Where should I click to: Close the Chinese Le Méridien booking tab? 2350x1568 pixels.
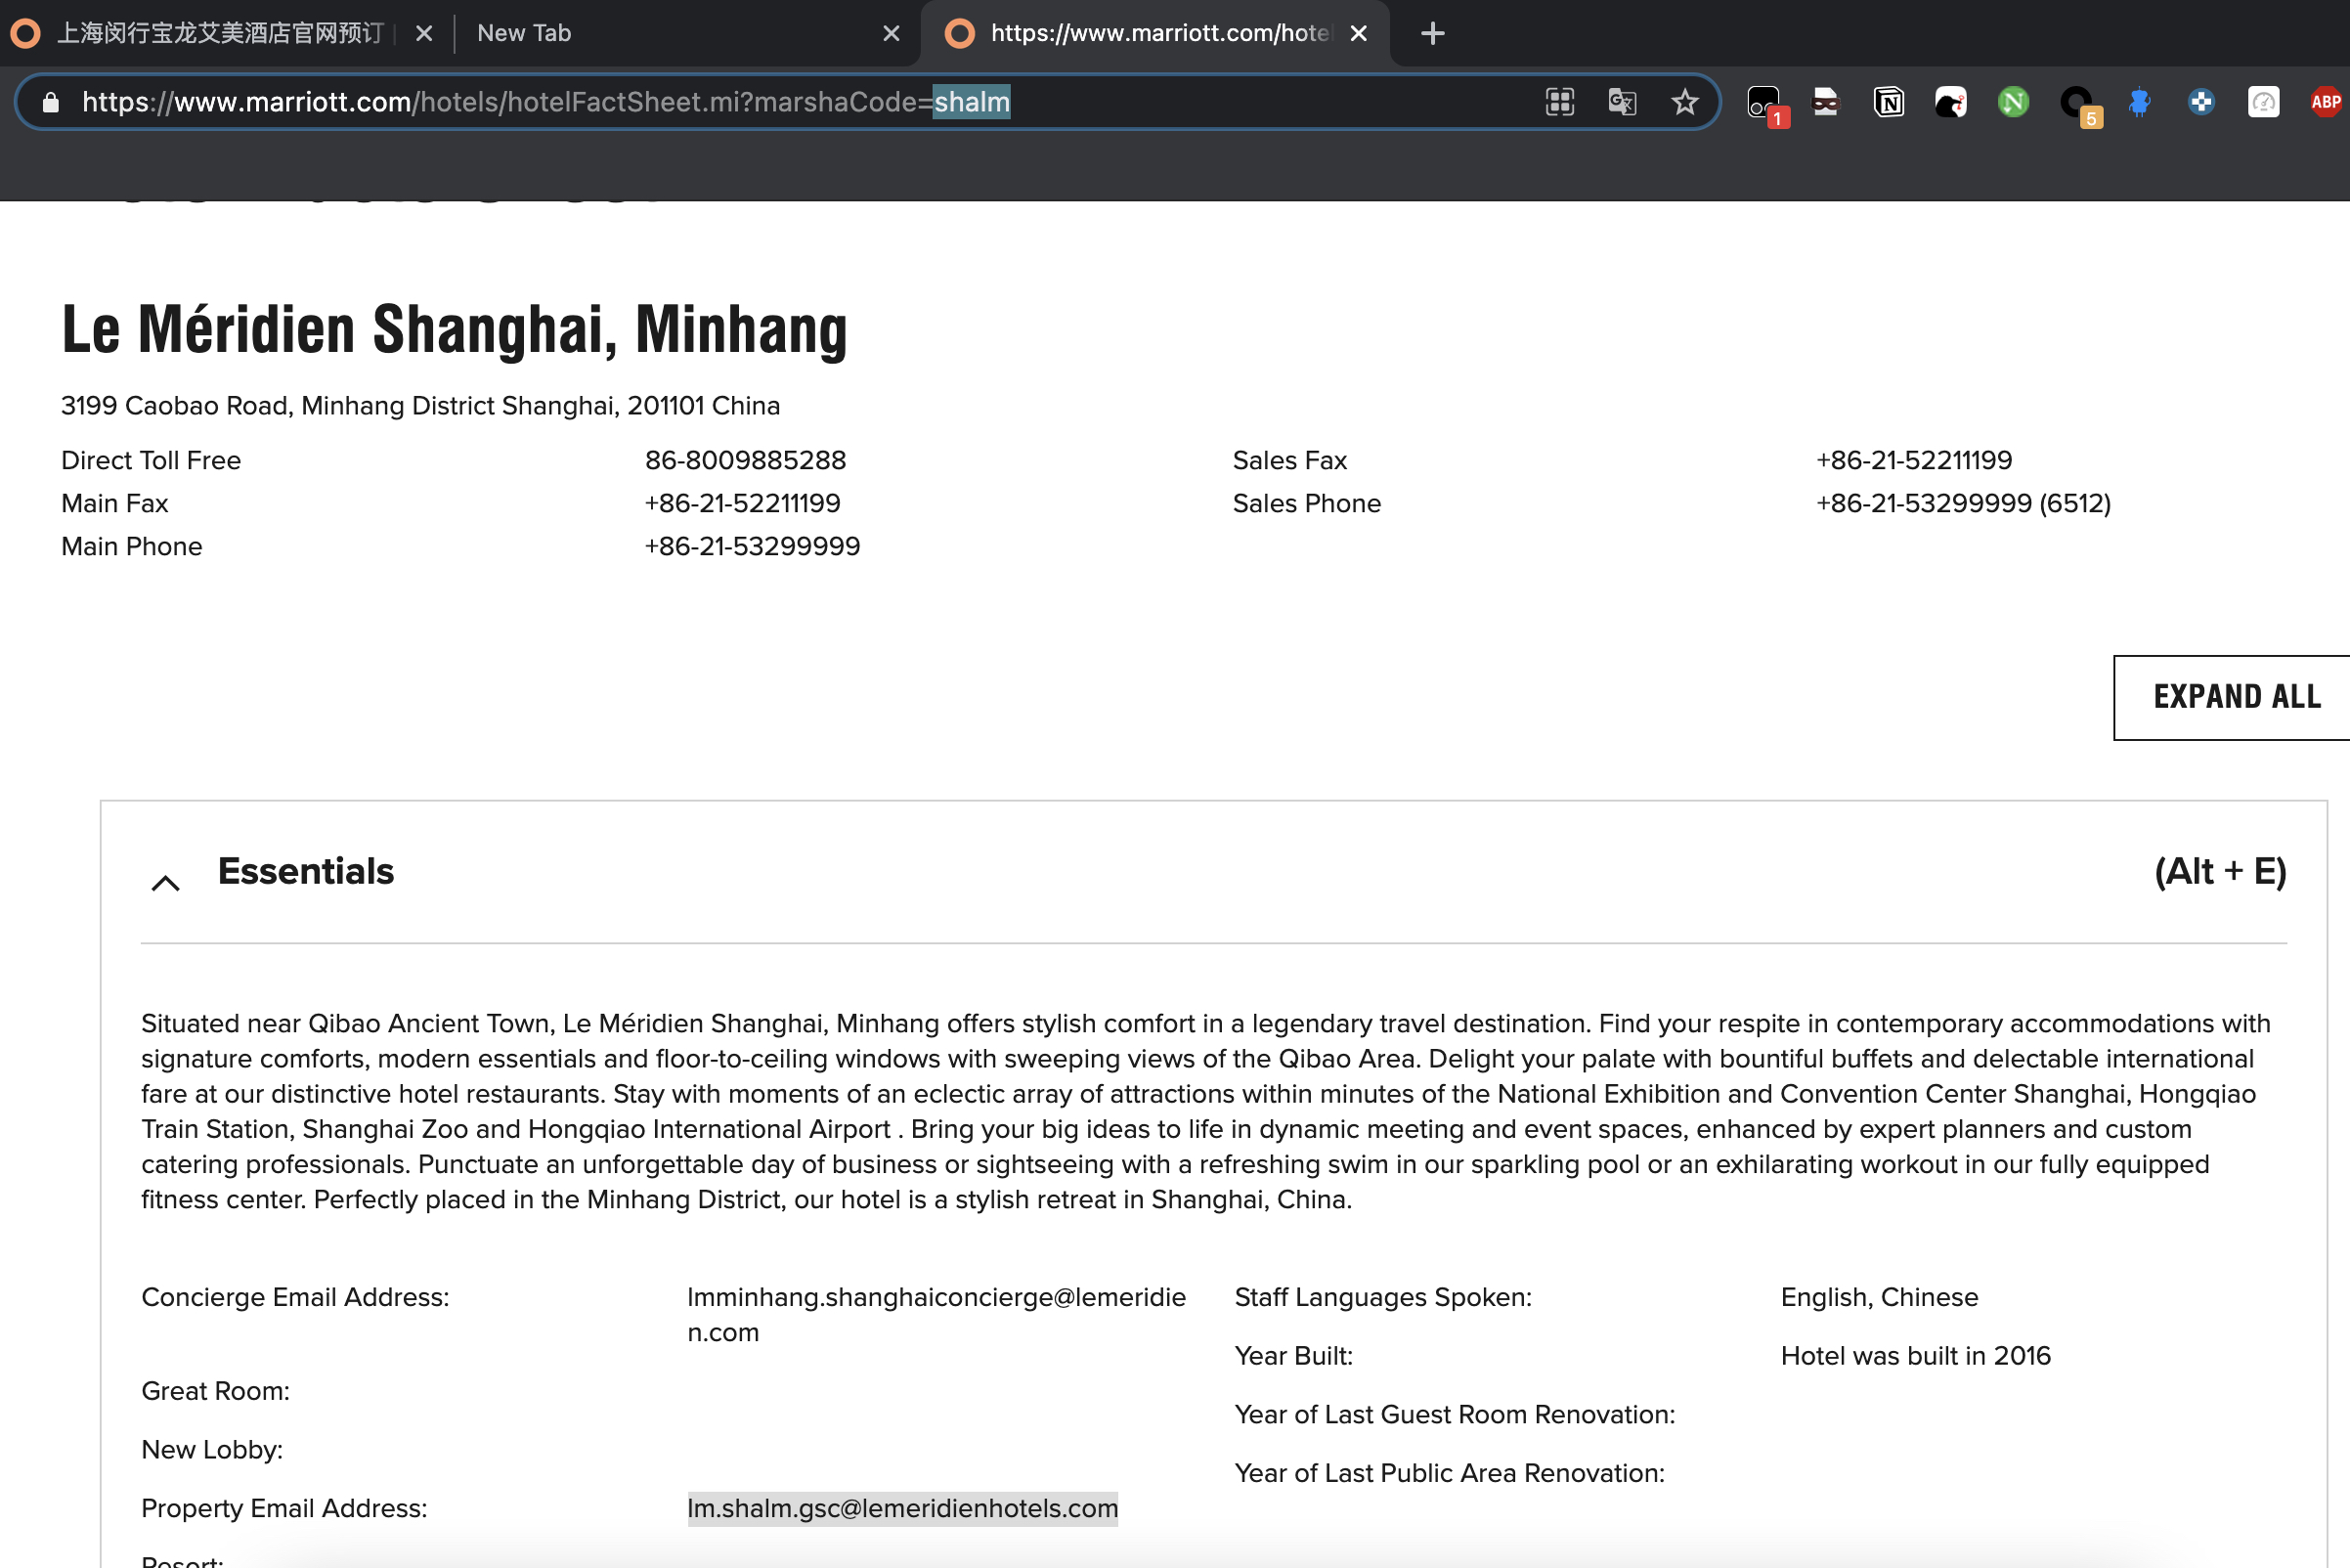pyautogui.click(x=424, y=33)
